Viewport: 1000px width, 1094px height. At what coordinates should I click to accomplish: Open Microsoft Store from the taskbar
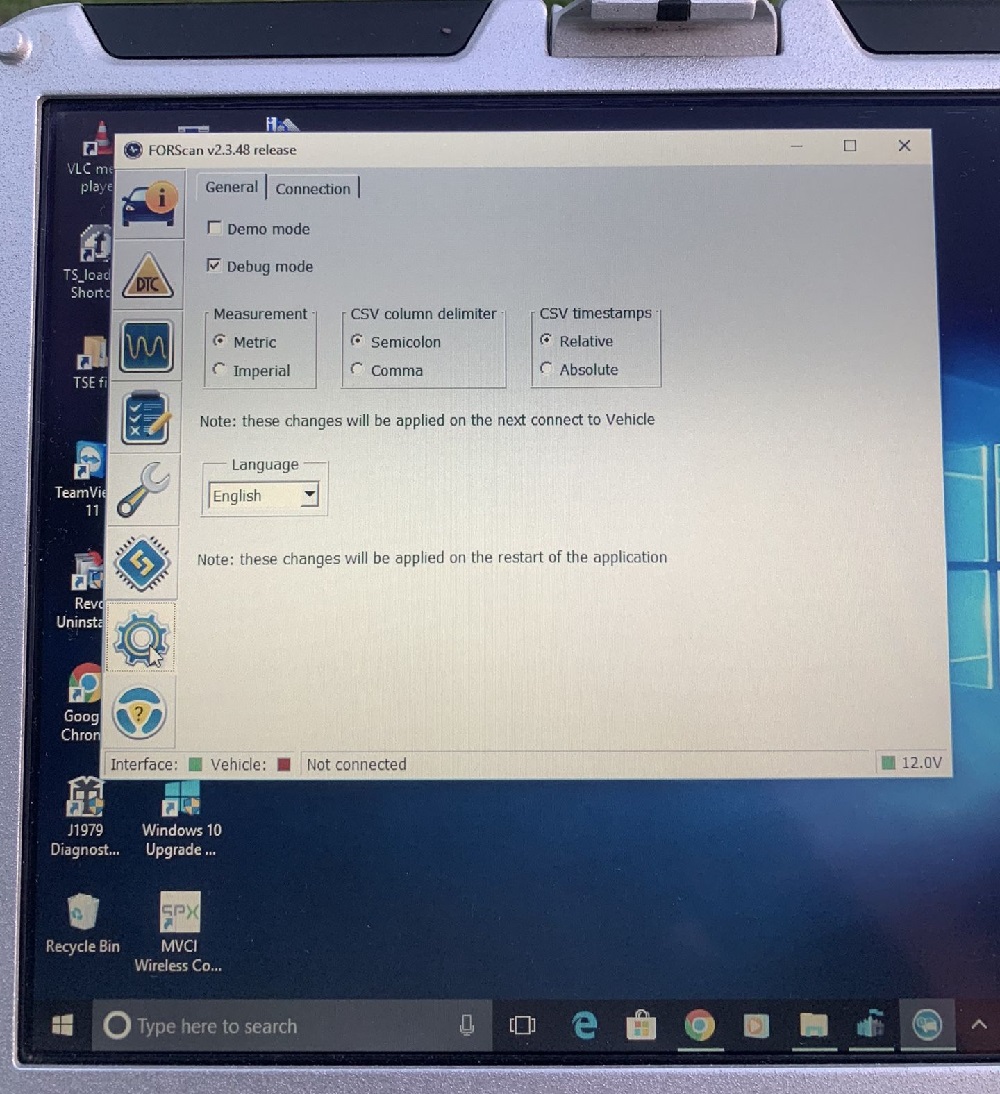(641, 1025)
